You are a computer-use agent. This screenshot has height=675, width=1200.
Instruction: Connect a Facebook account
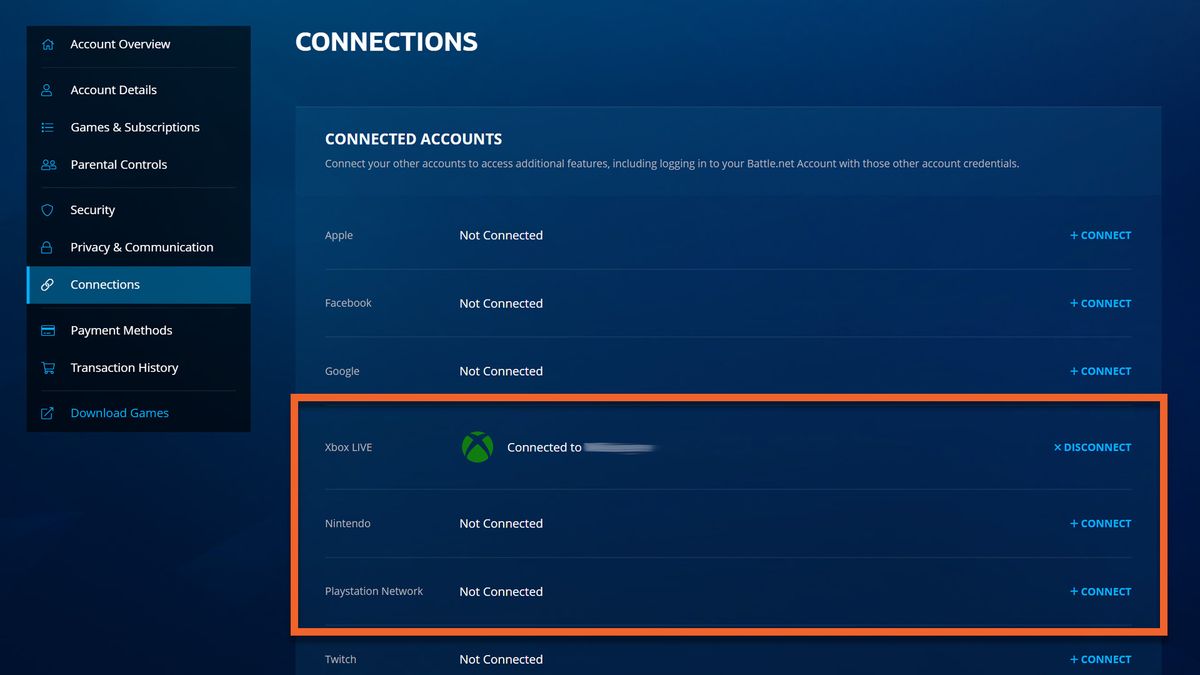[1100, 303]
